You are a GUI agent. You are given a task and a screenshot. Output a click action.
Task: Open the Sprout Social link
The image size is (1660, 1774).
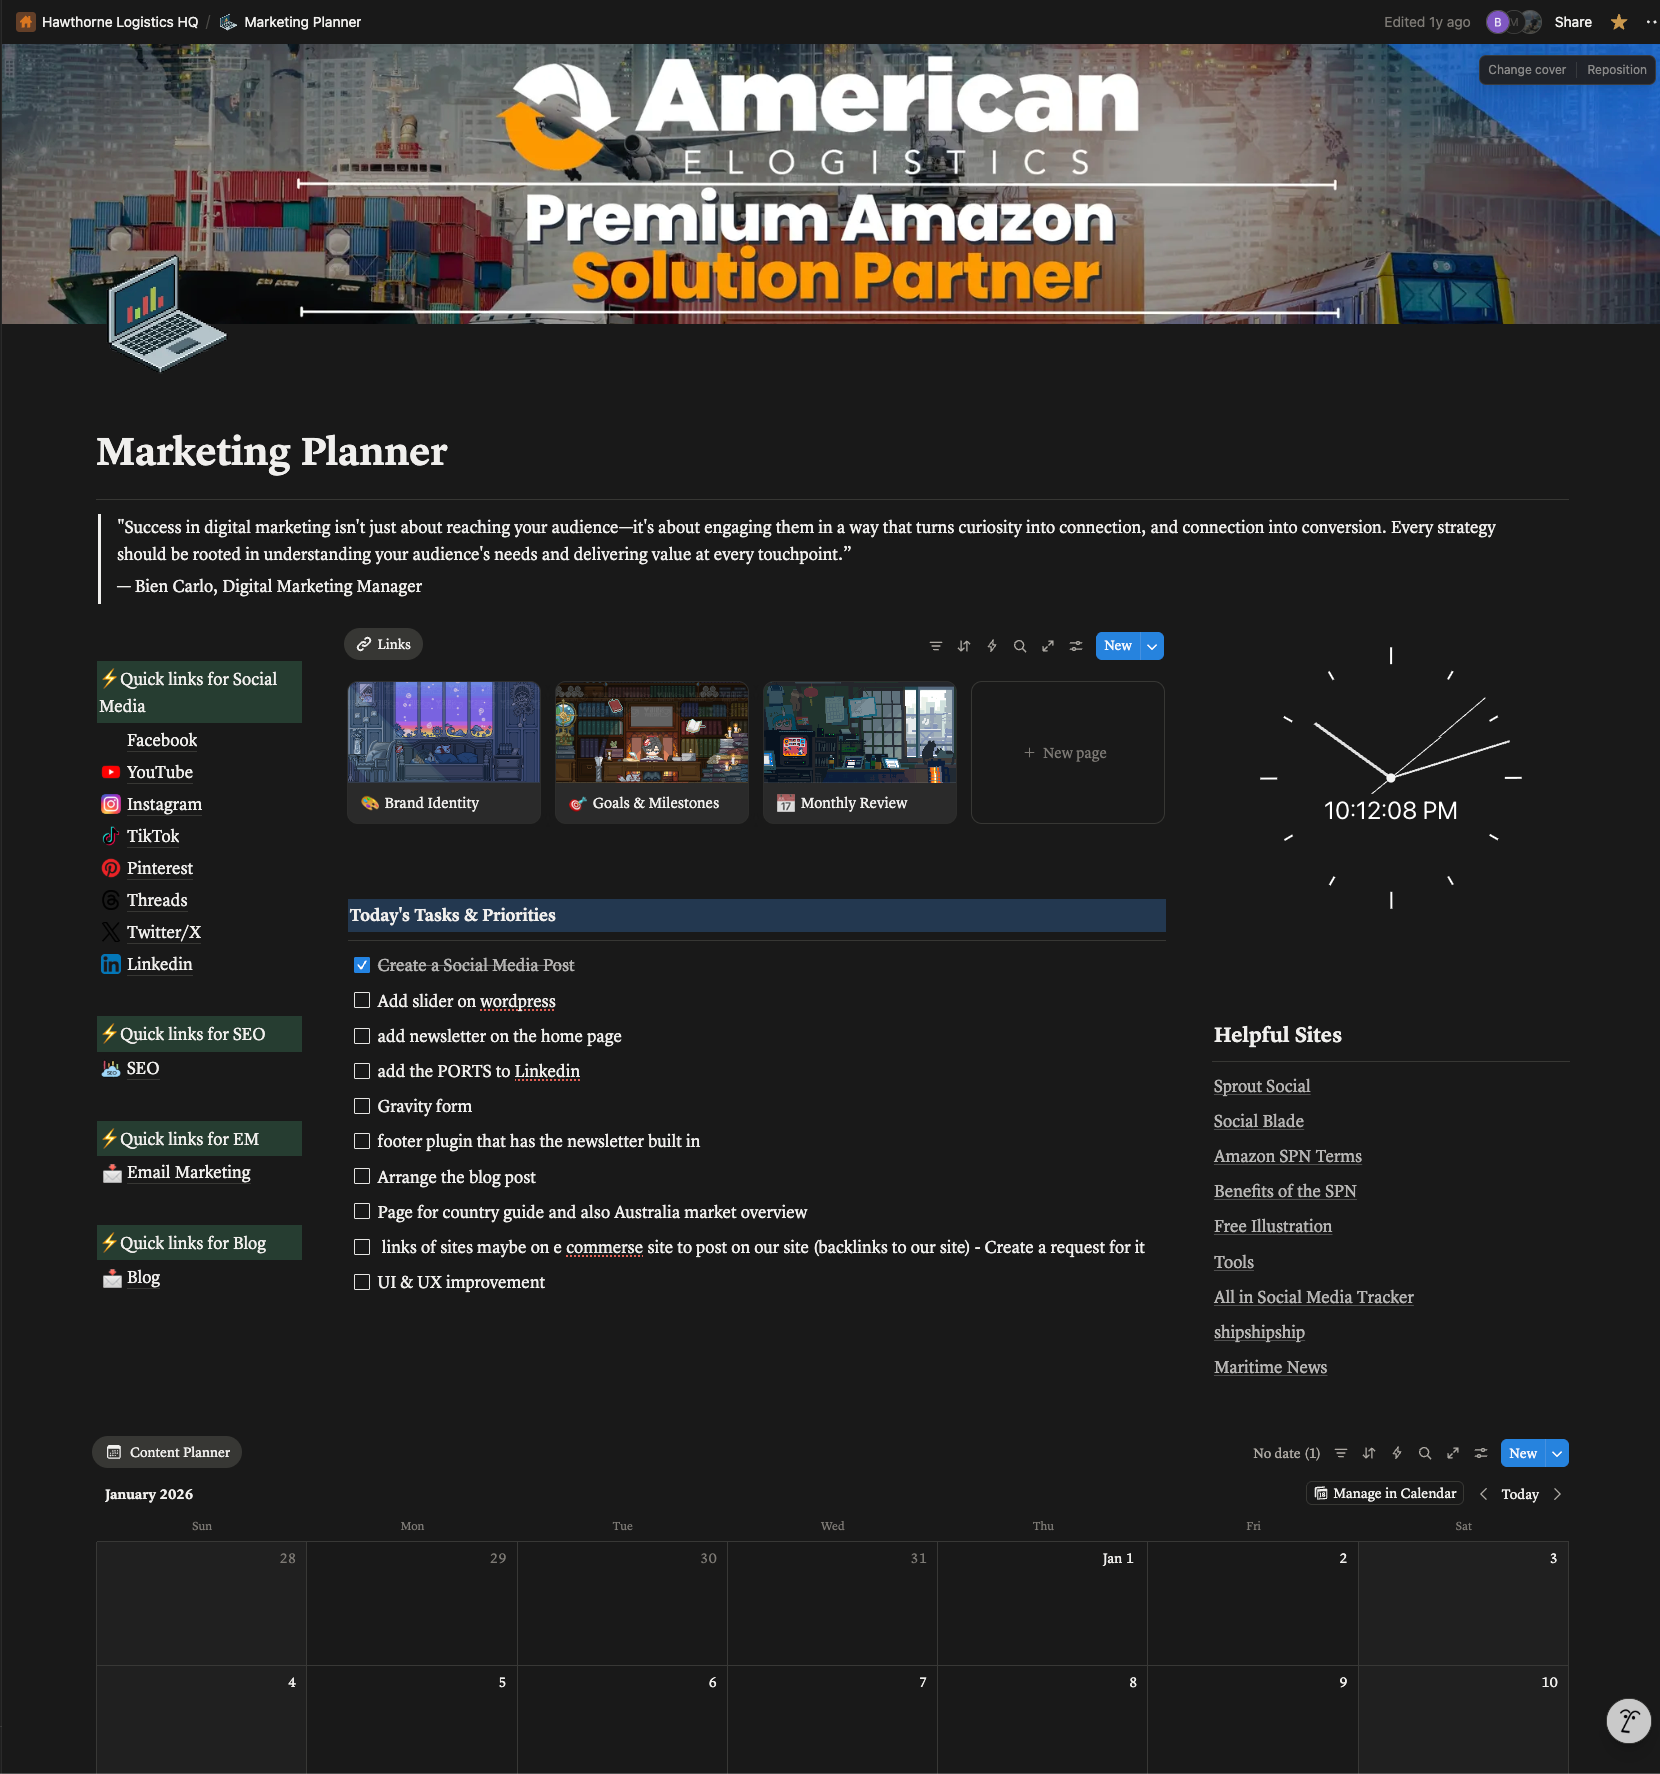1261,1086
